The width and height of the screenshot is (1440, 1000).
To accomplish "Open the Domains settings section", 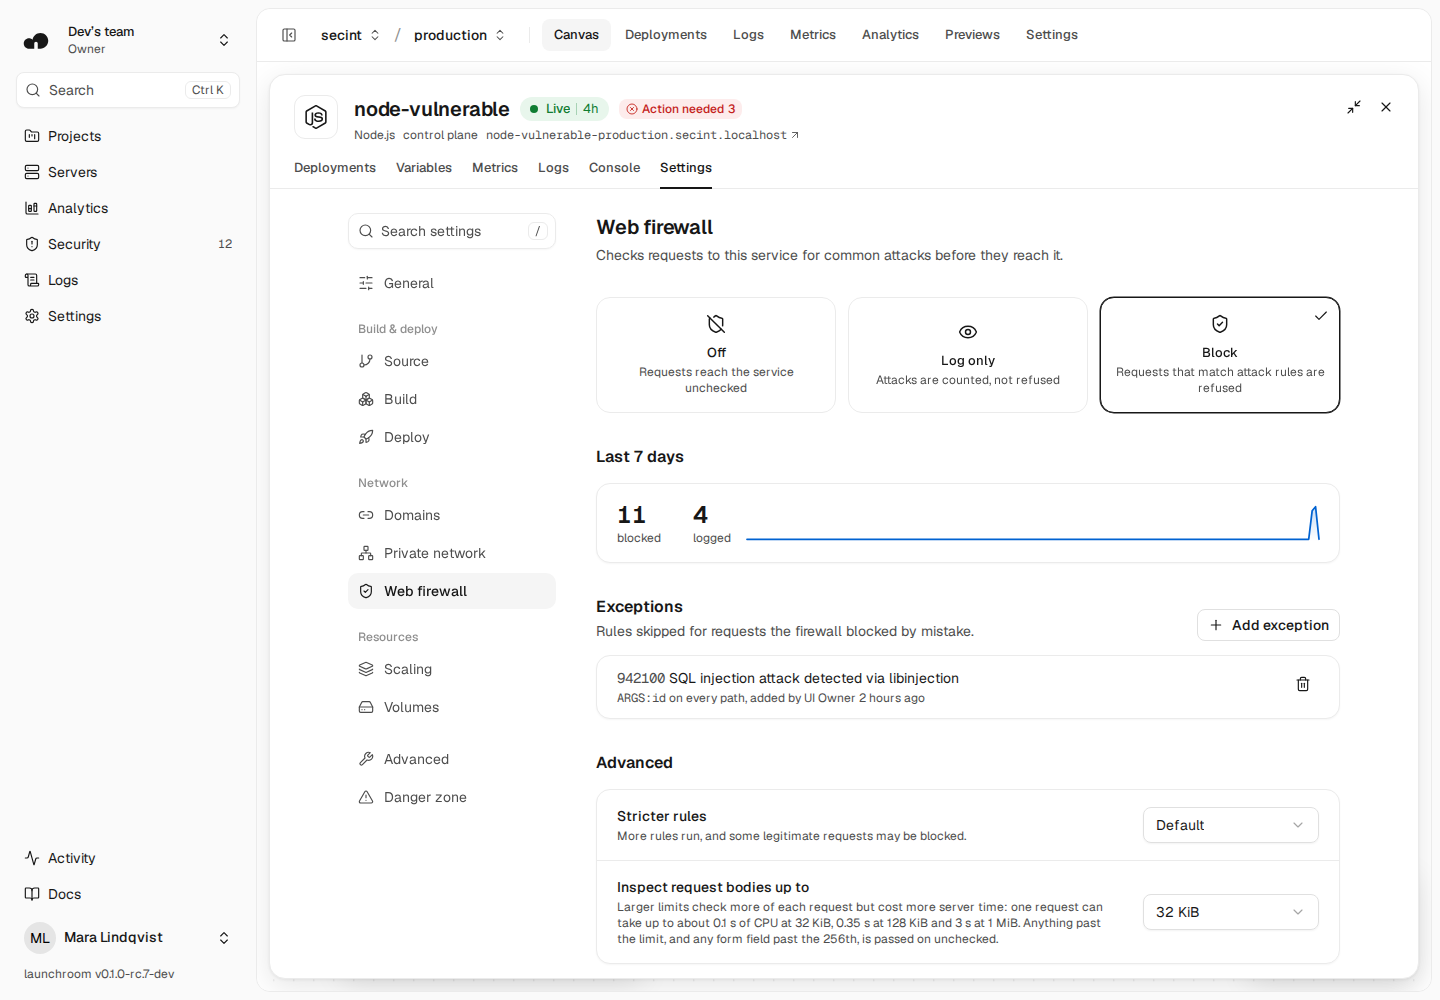I will [452, 515].
